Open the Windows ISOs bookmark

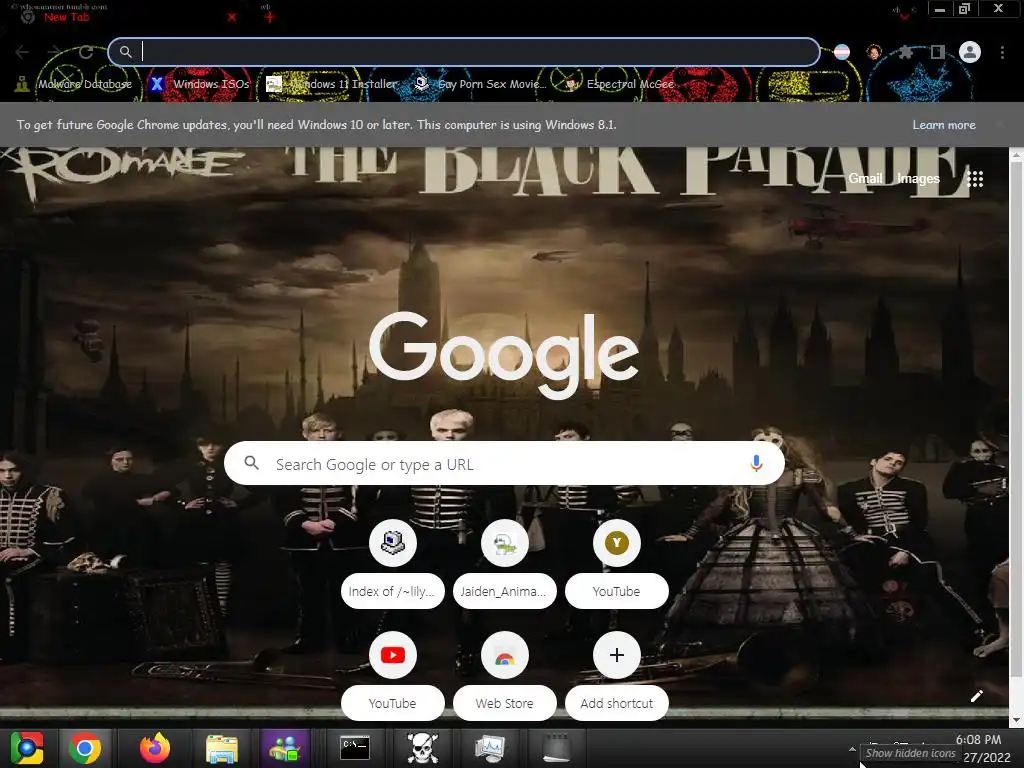200,84
